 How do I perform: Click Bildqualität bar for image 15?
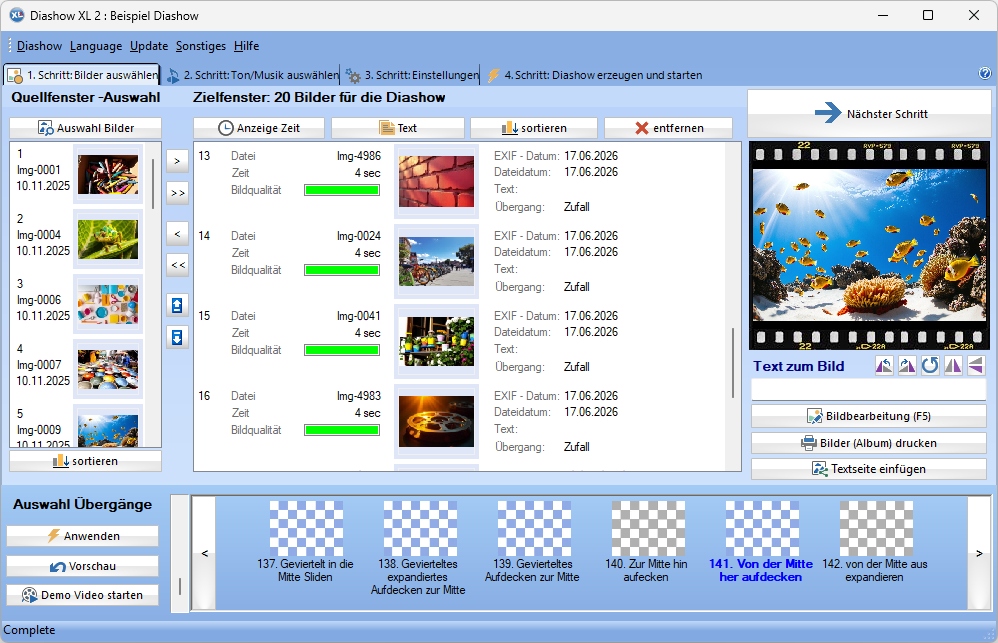pos(342,350)
